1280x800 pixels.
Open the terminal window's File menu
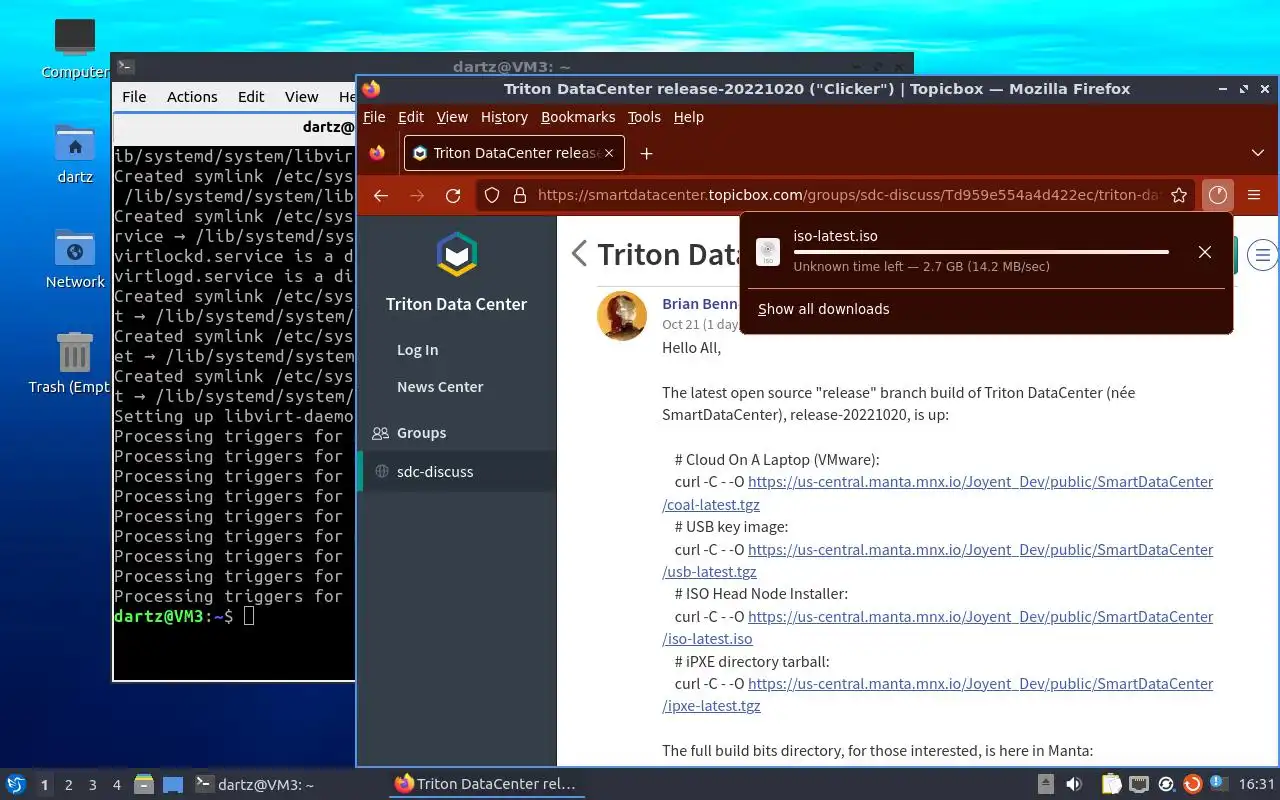(x=134, y=97)
